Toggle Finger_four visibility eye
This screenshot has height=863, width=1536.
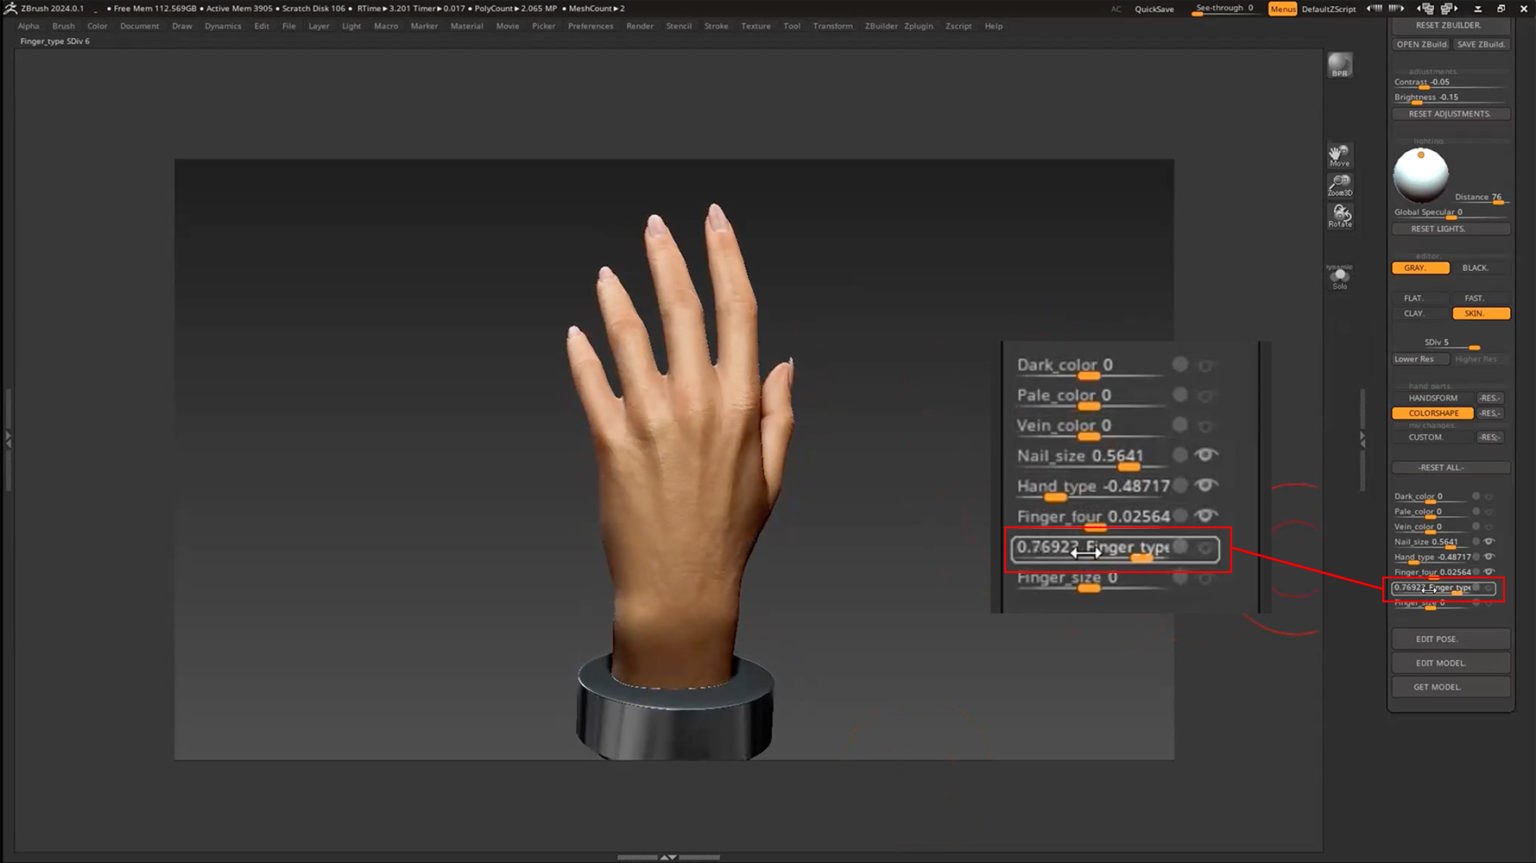[1205, 515]
